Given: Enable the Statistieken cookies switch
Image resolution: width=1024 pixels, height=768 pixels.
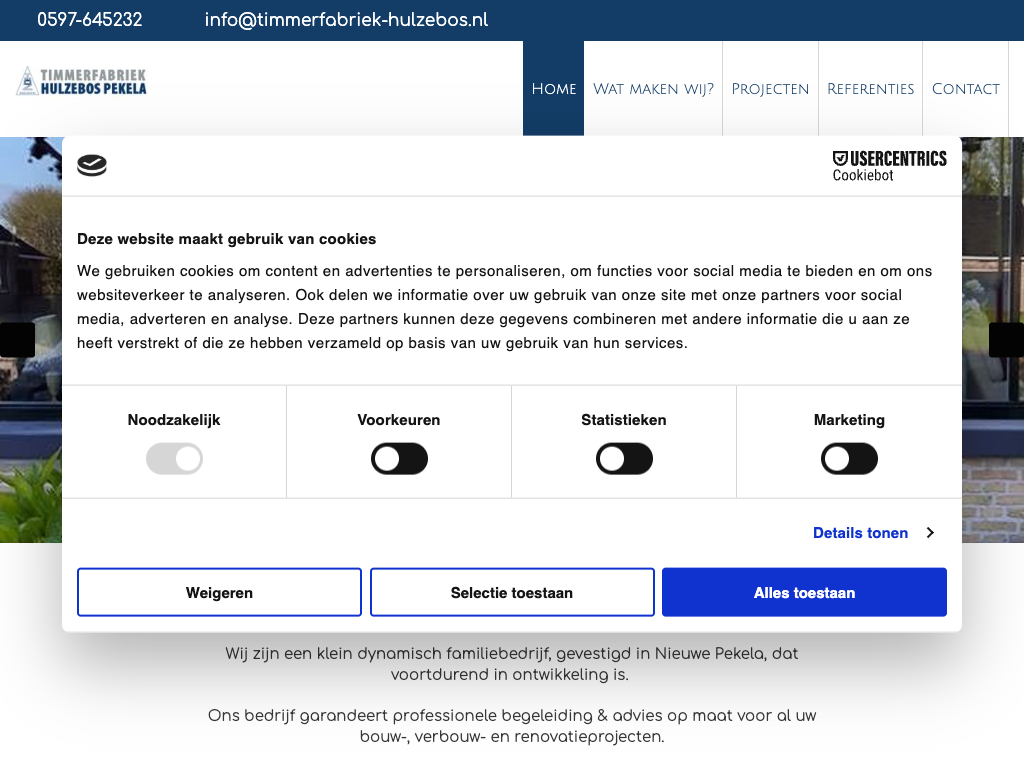Looking at the screenshot, I should pos(624,460).
